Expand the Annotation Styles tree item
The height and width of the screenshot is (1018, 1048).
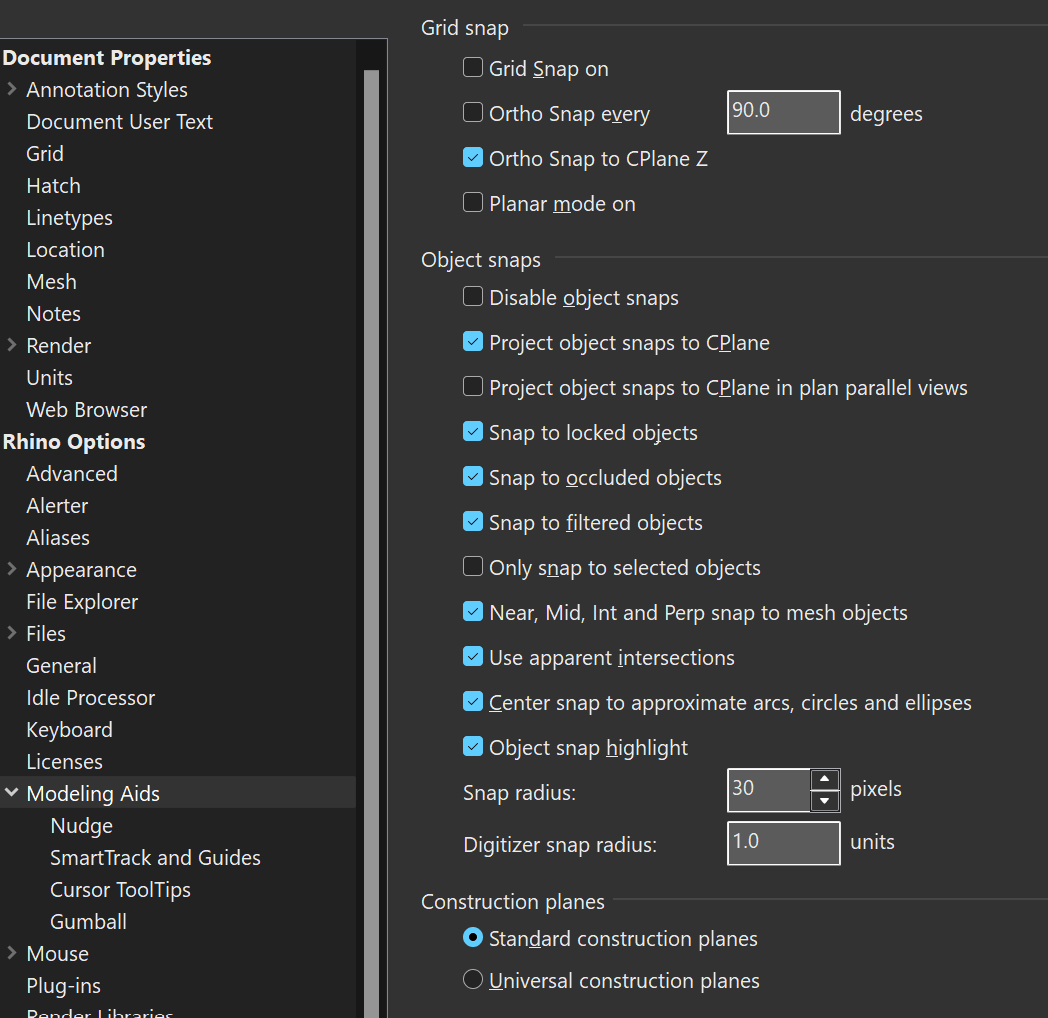point(10,89)
